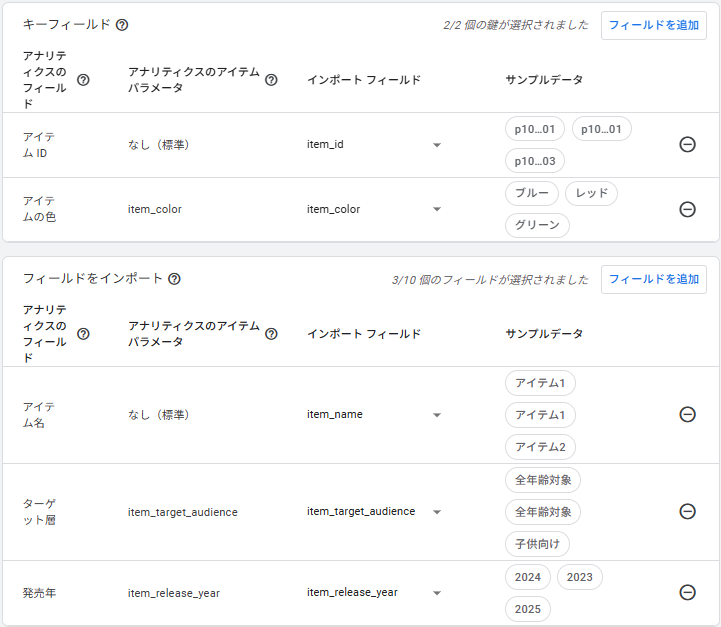
Task: Click the help icon next to キーフィールド
Action: 122,25
